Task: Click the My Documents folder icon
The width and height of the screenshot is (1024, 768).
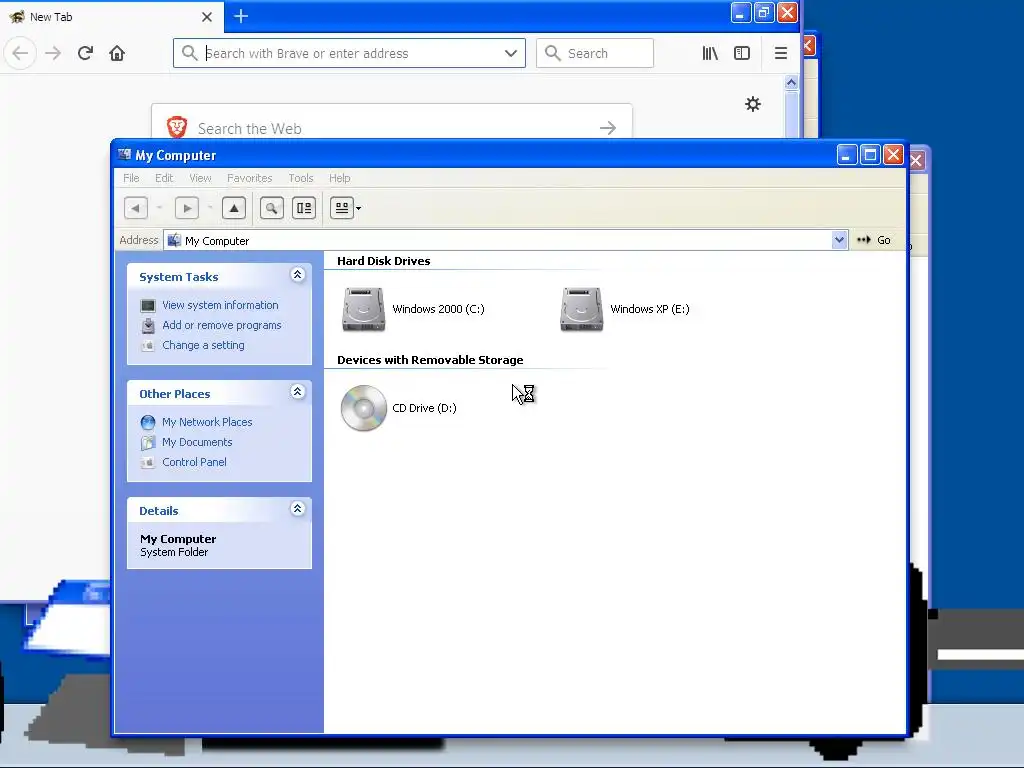Action: [148, 443]
